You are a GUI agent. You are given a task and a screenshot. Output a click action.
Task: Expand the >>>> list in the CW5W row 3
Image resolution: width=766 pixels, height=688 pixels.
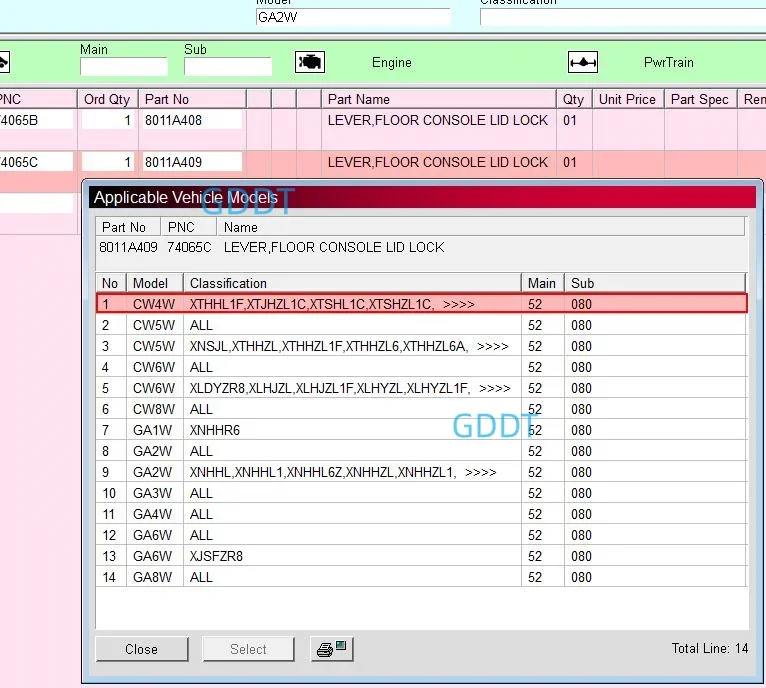[492, 346]
